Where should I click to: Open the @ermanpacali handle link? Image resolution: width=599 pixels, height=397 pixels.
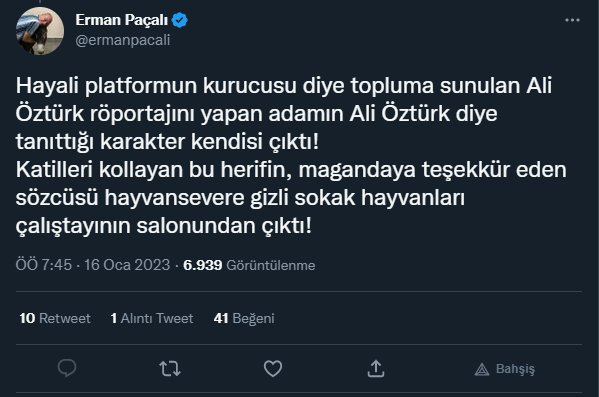pyautogui.click(x=123, y=40)
